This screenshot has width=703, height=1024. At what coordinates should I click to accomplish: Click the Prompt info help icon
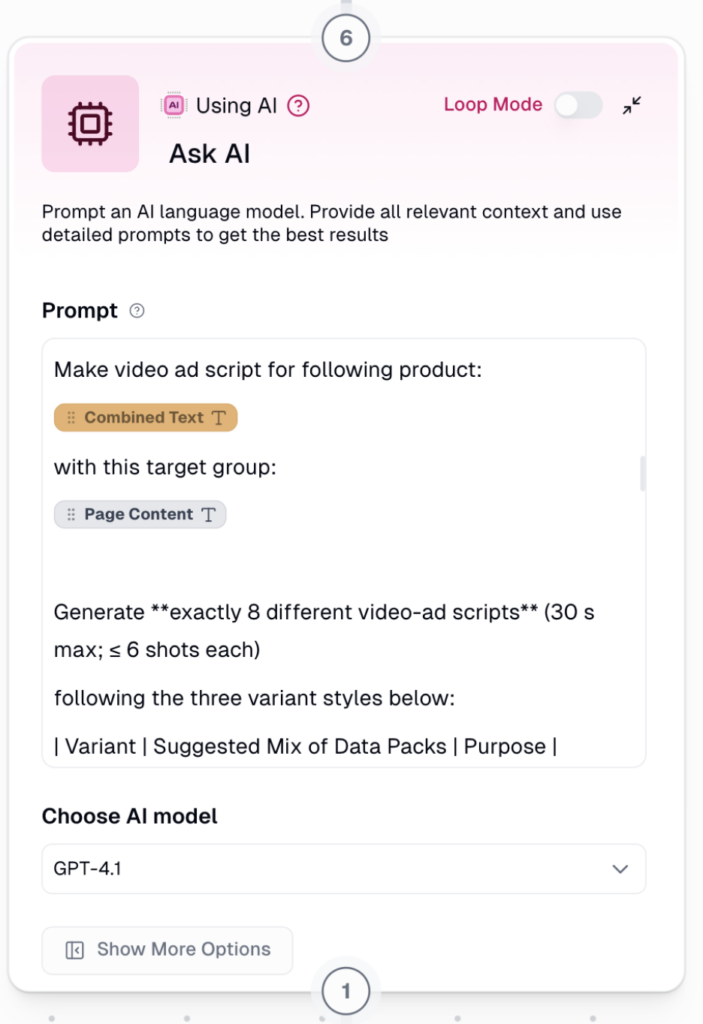click(138, 311)
